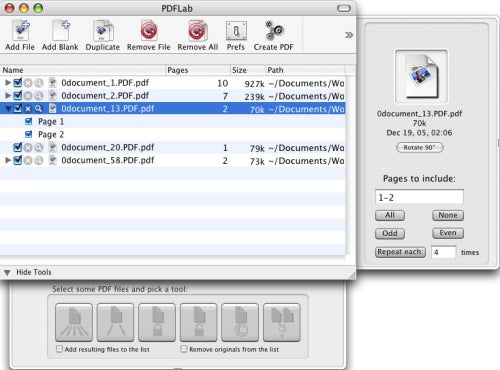This screenshot has height=370, width=500.
Task: Click the remove (x) icon on 0document_1.PDF.pdf
Action: [x=28, y=83]
